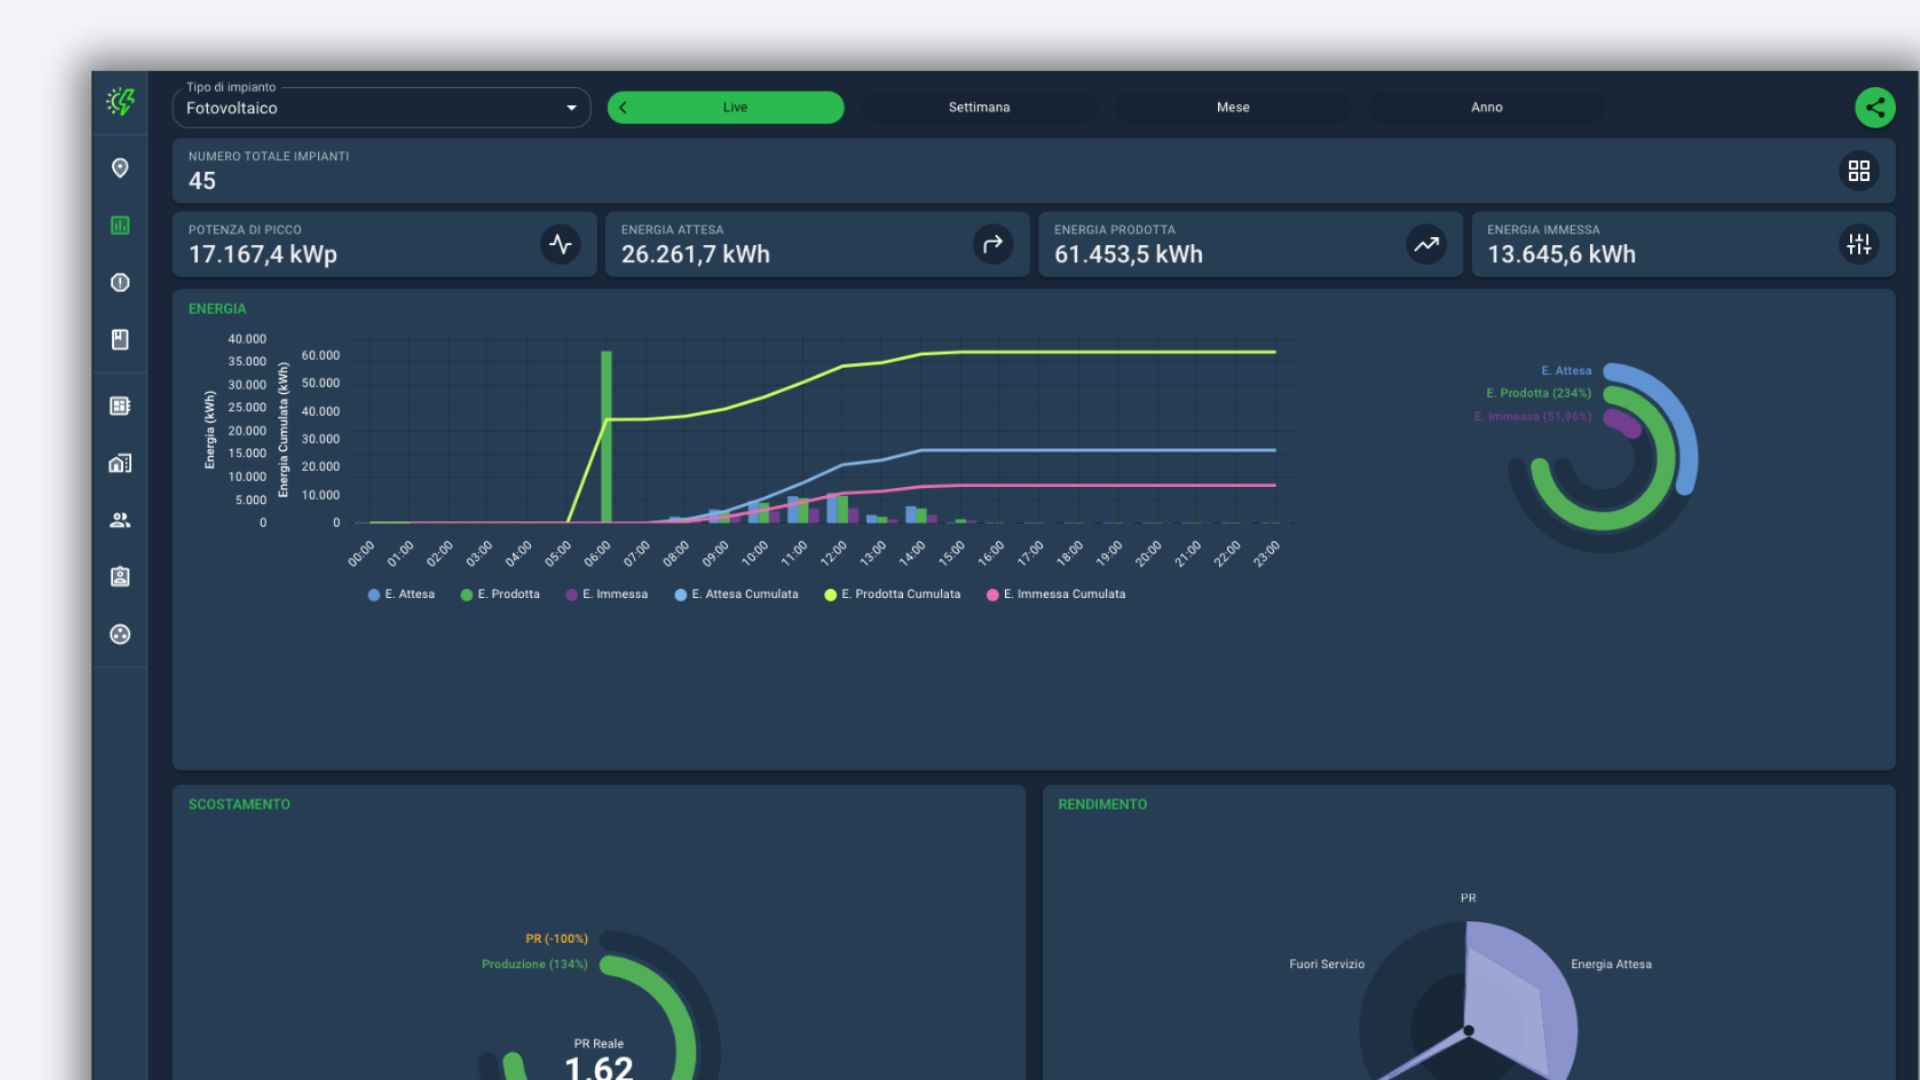Click the pulse icon on Potenza di Picco

click(560, 244)
